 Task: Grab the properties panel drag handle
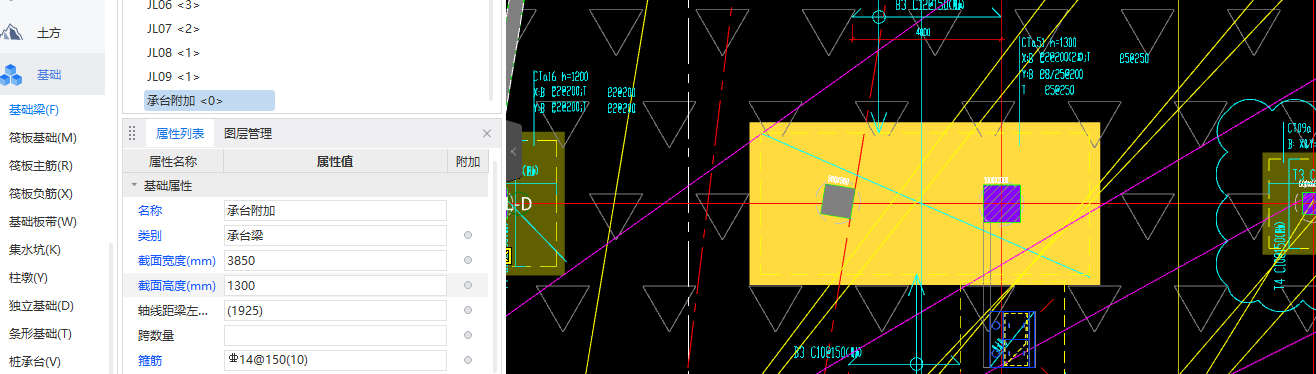(131, 133)
